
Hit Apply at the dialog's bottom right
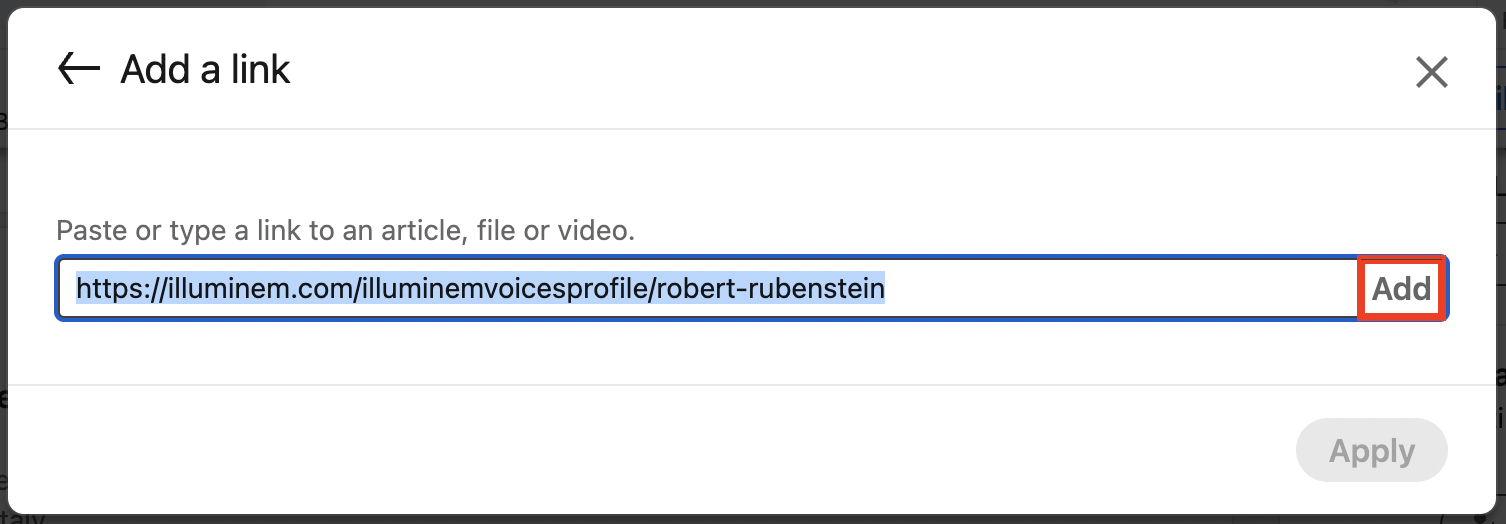[1371, 451]
